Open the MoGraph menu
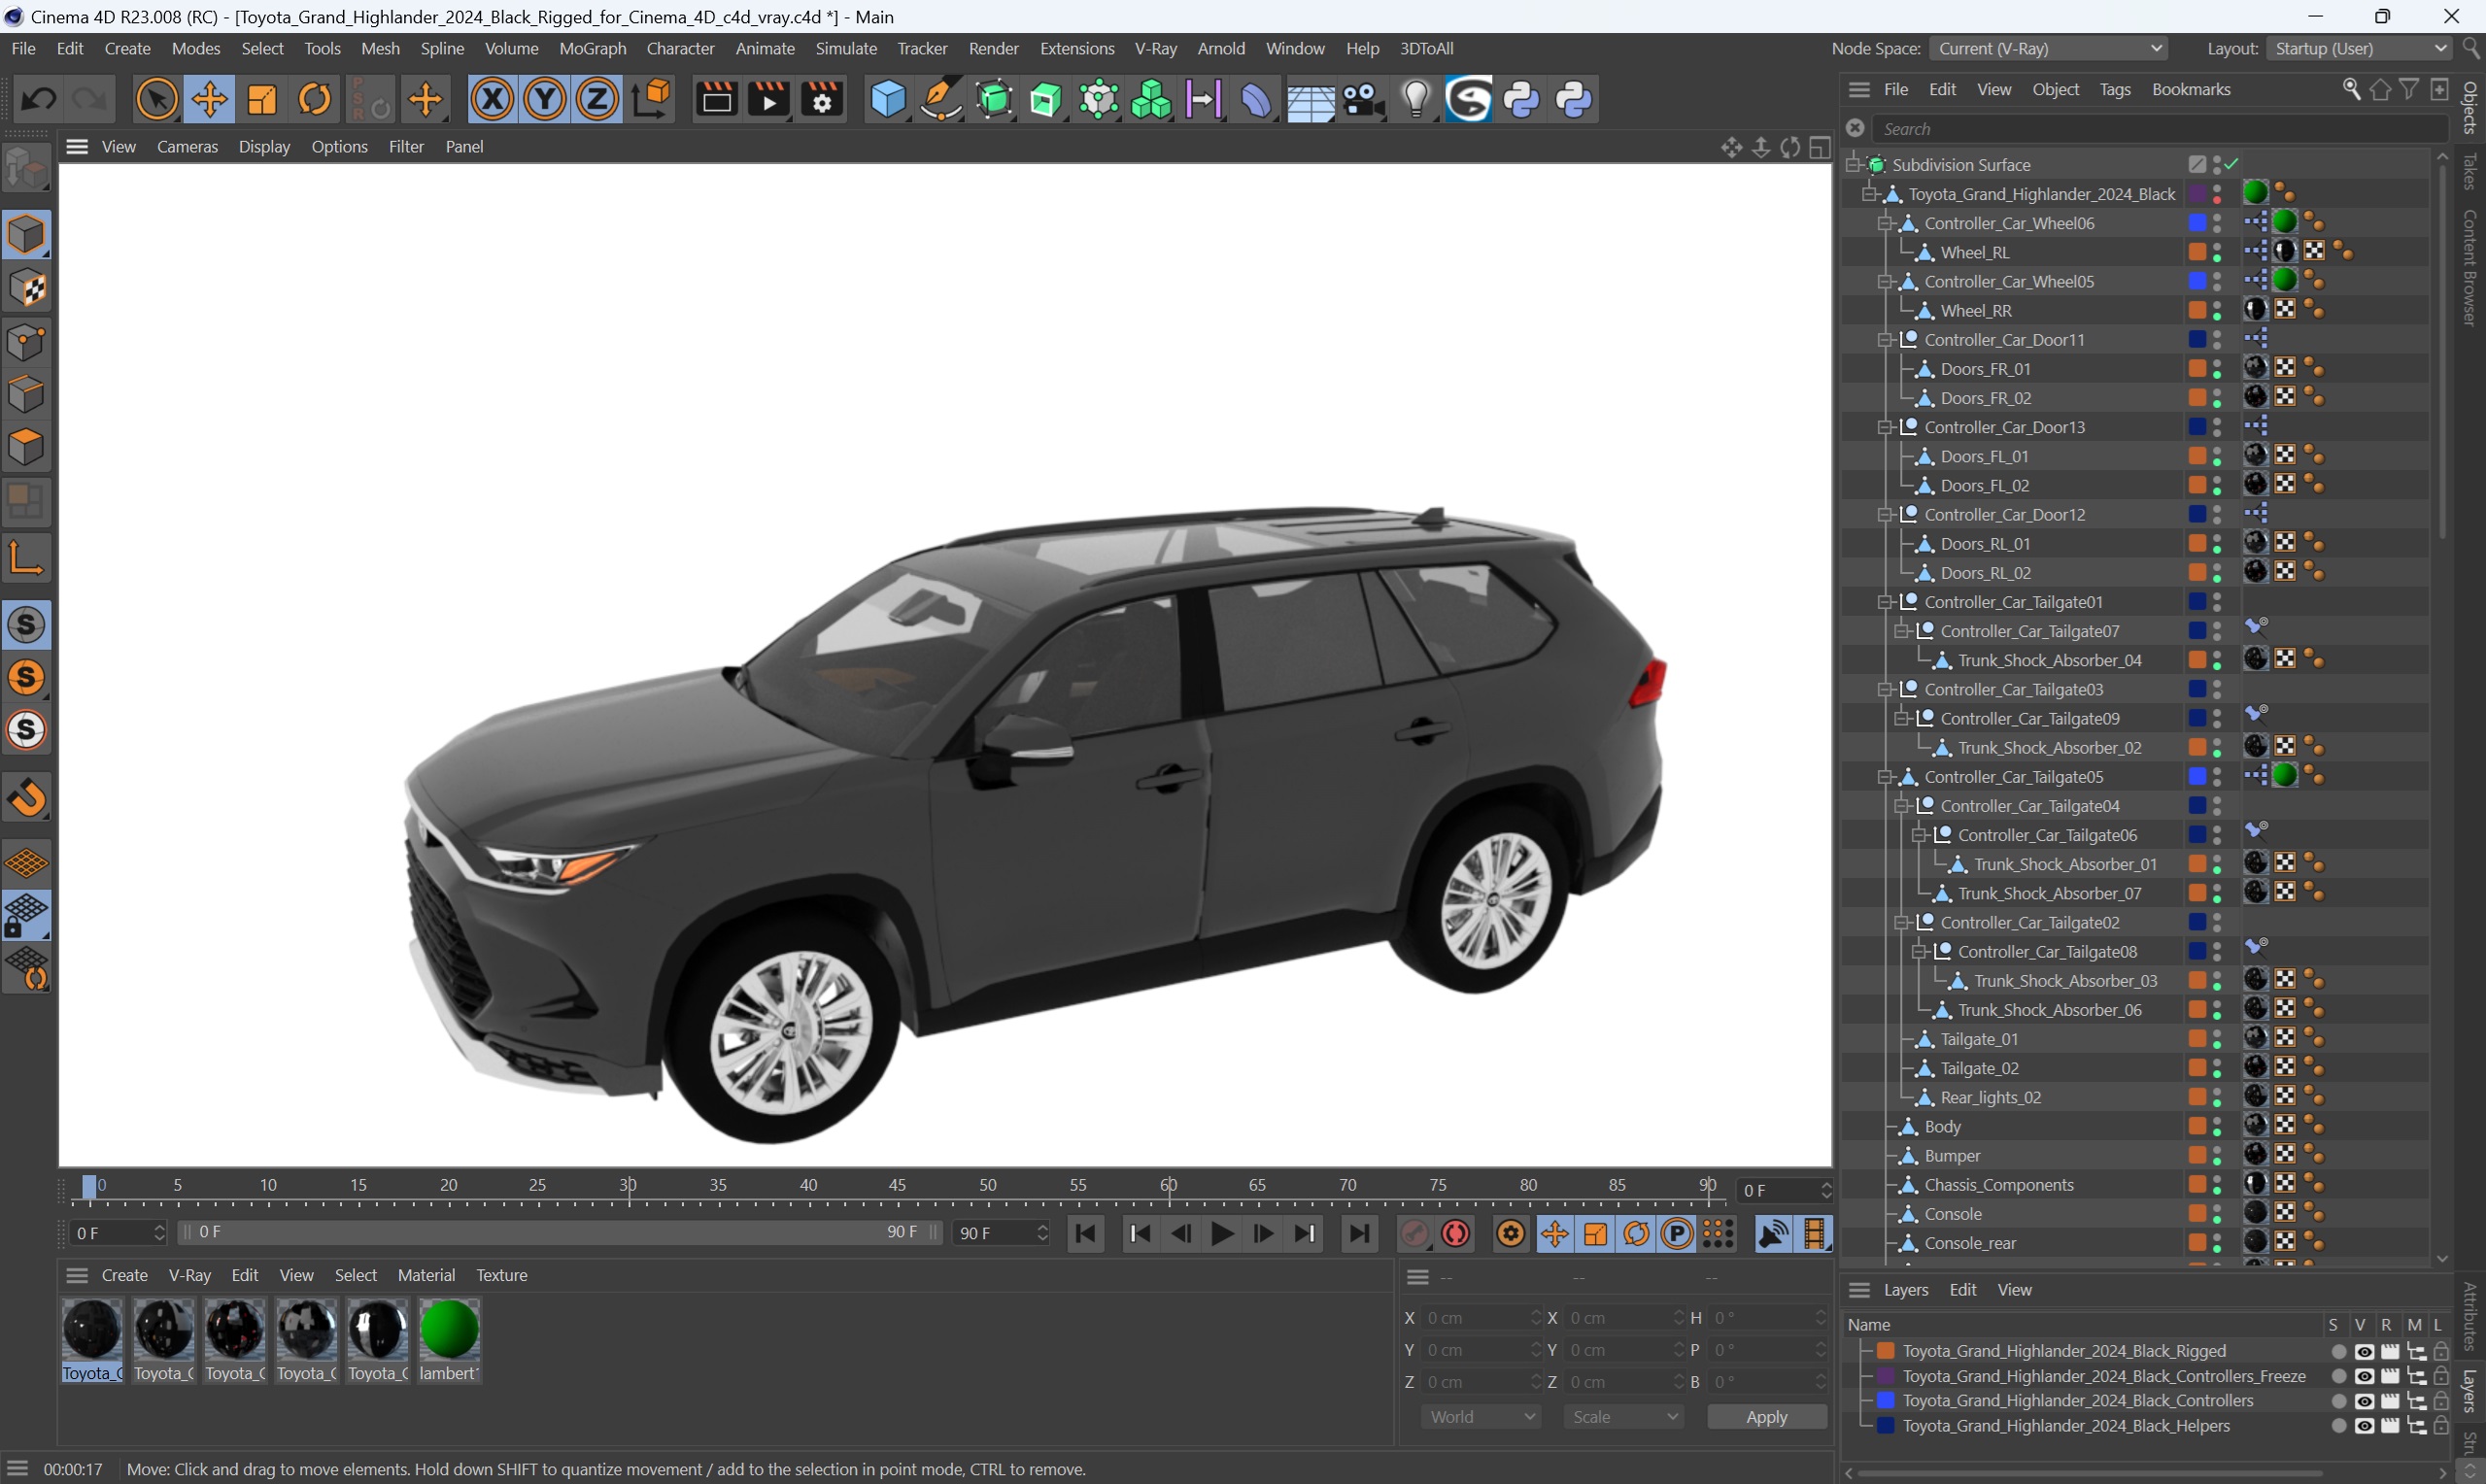Image resolution: width=2486 pixels, height=1484 pixels. [592, 48]
